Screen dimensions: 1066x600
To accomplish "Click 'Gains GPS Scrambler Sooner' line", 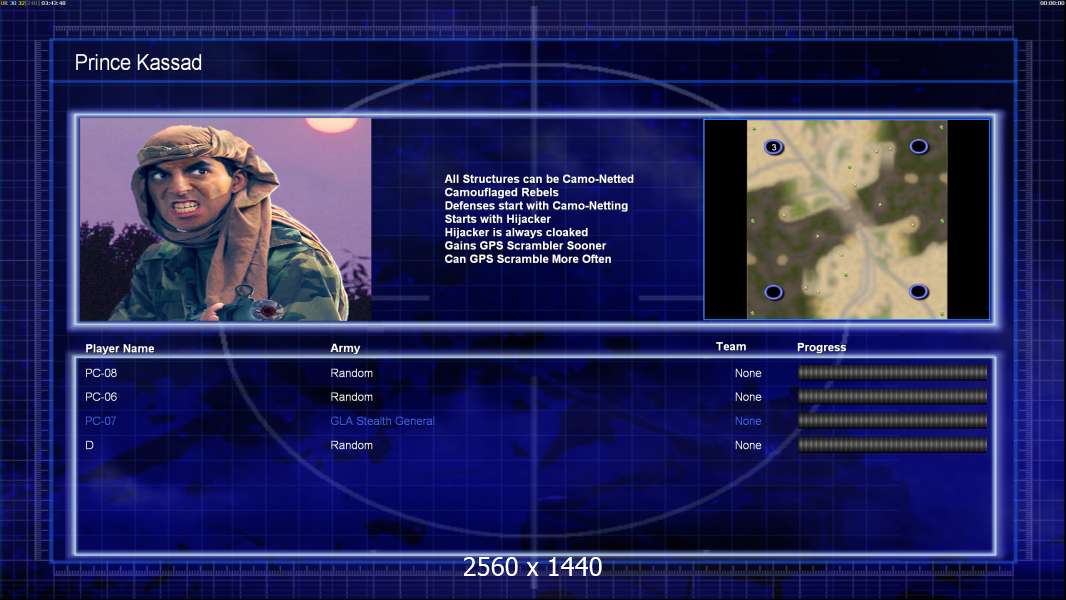I will [x=525, y=245].
